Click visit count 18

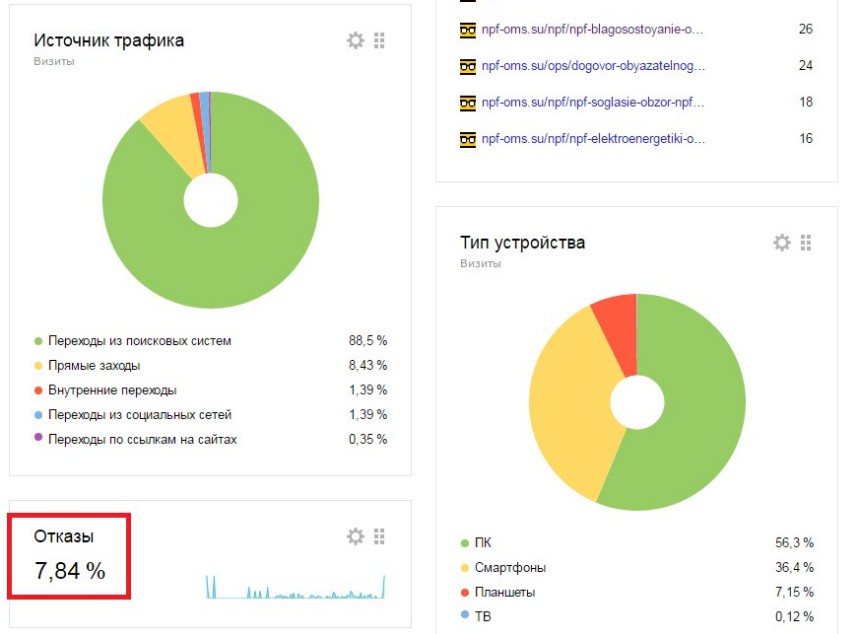(806, 102)
